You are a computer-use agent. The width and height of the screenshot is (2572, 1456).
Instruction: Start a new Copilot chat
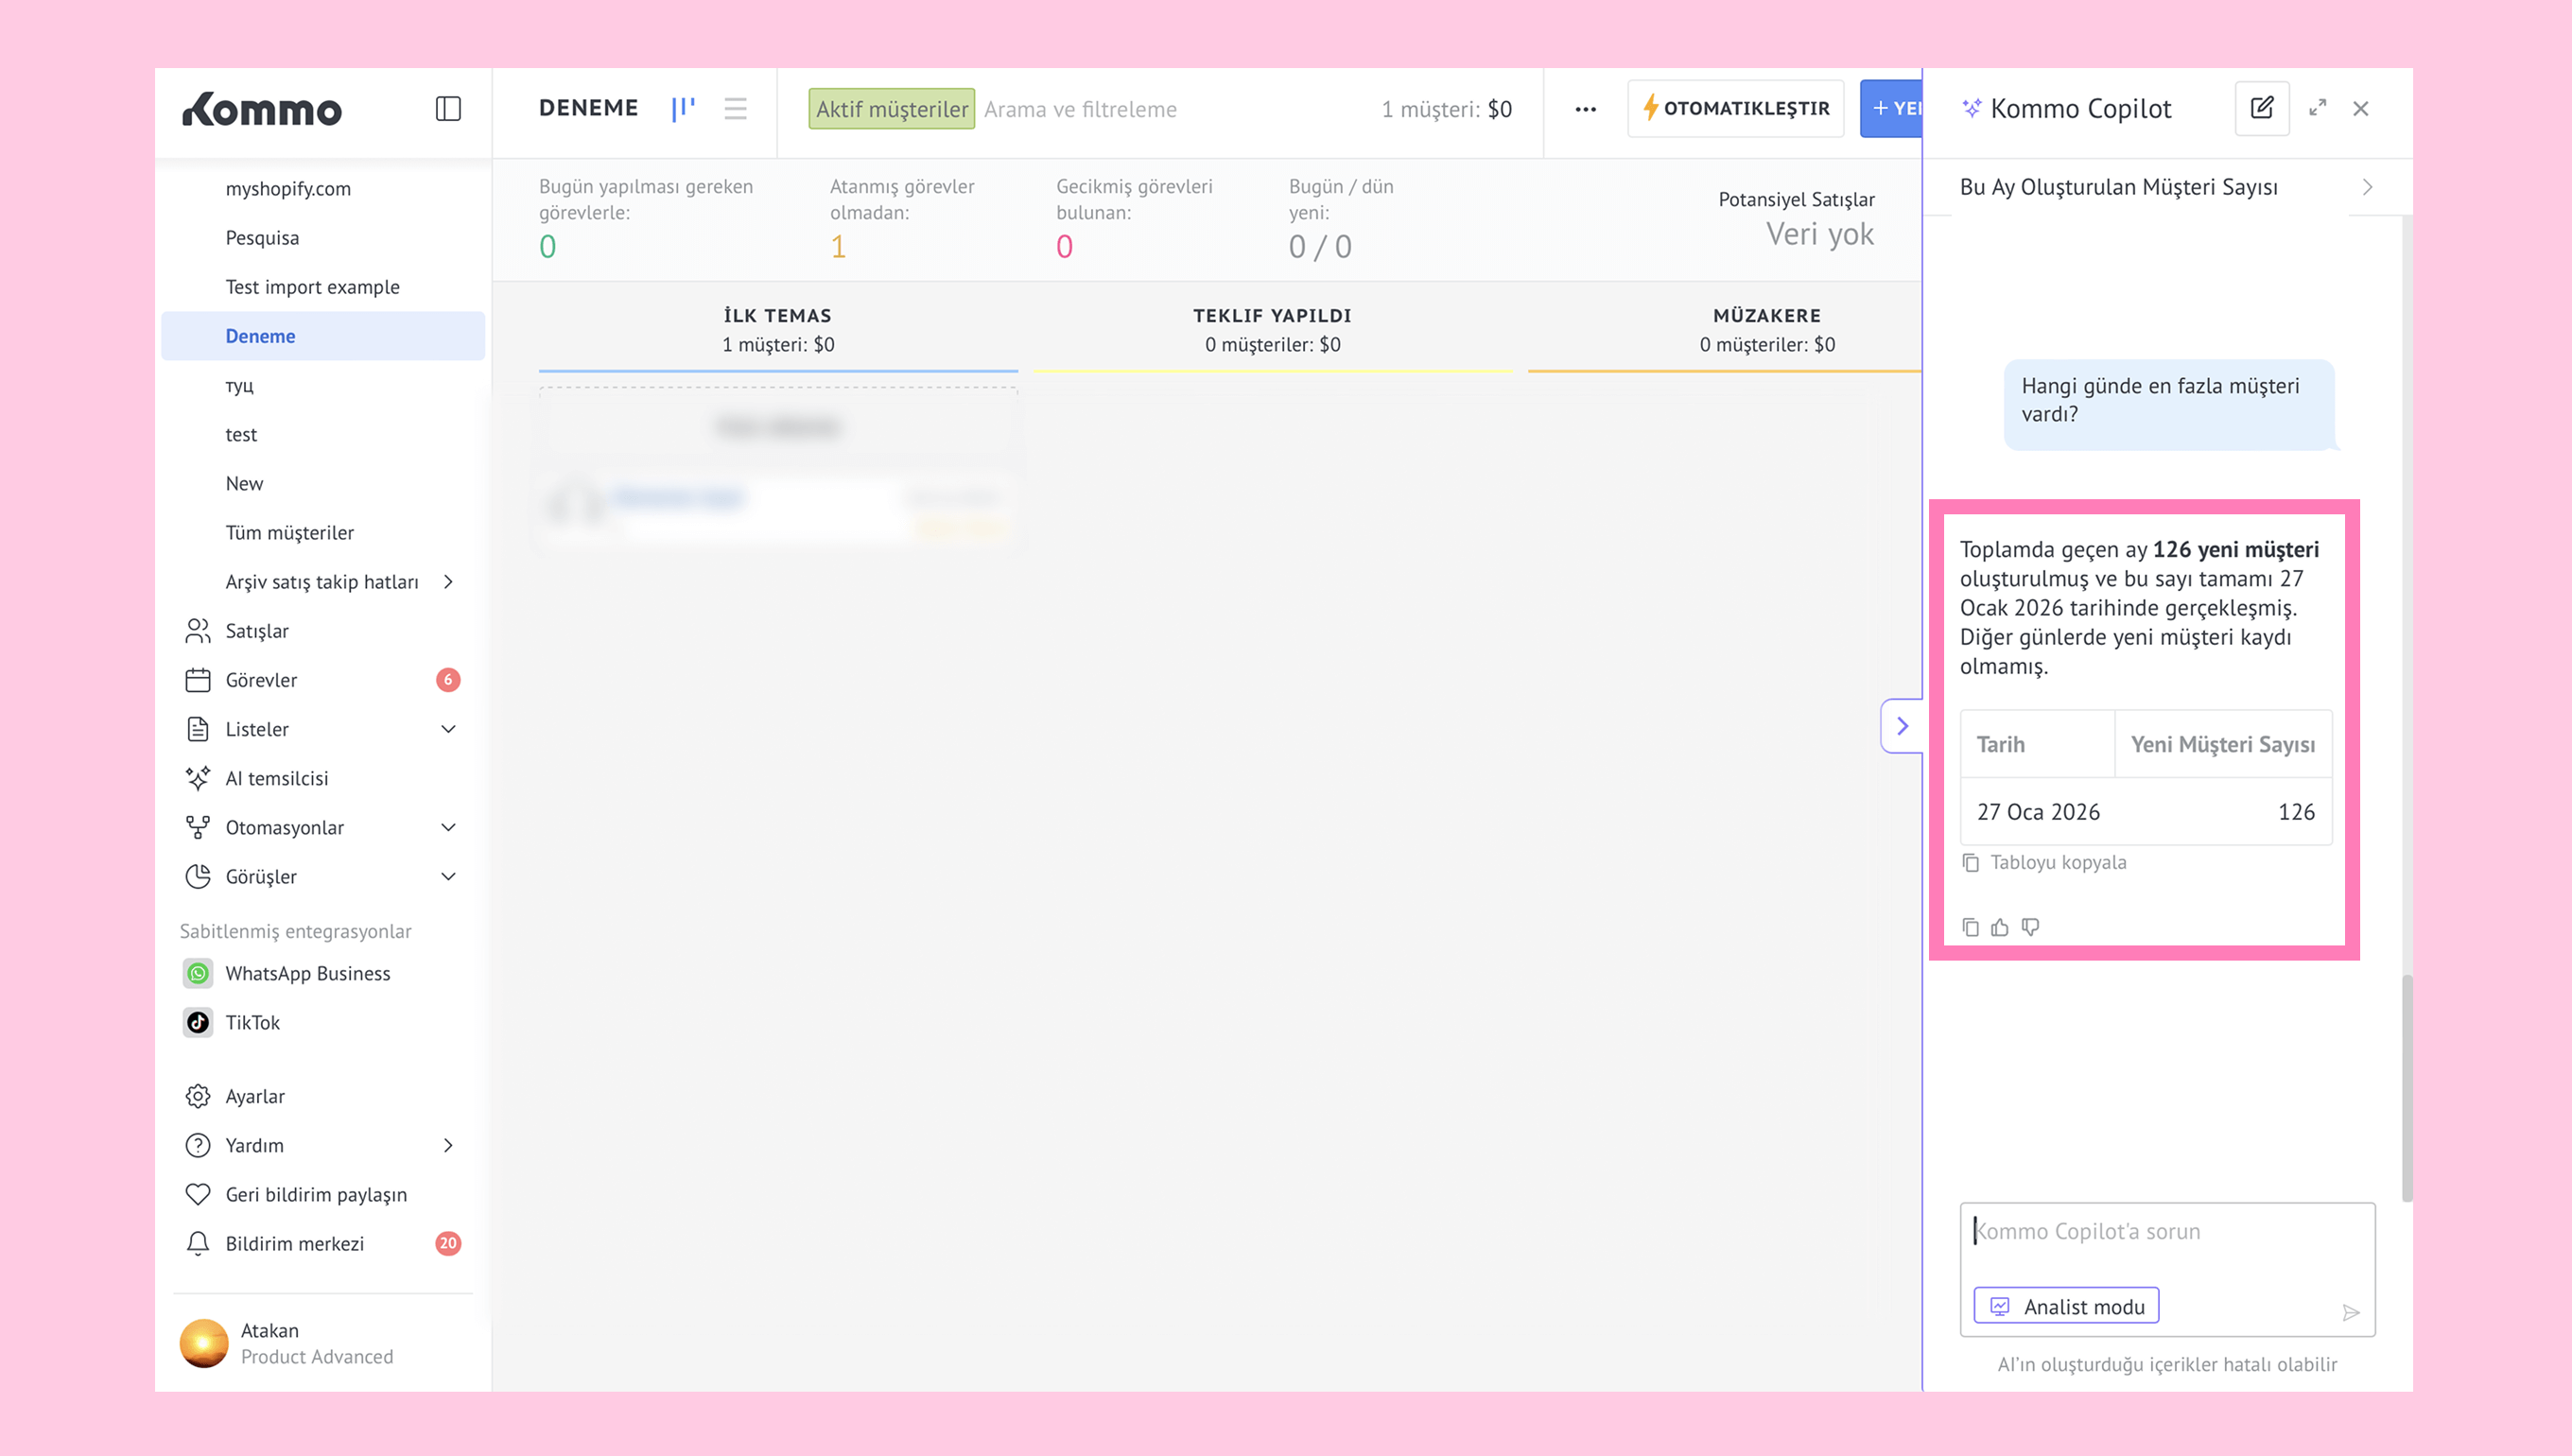tap(2261, 108)
